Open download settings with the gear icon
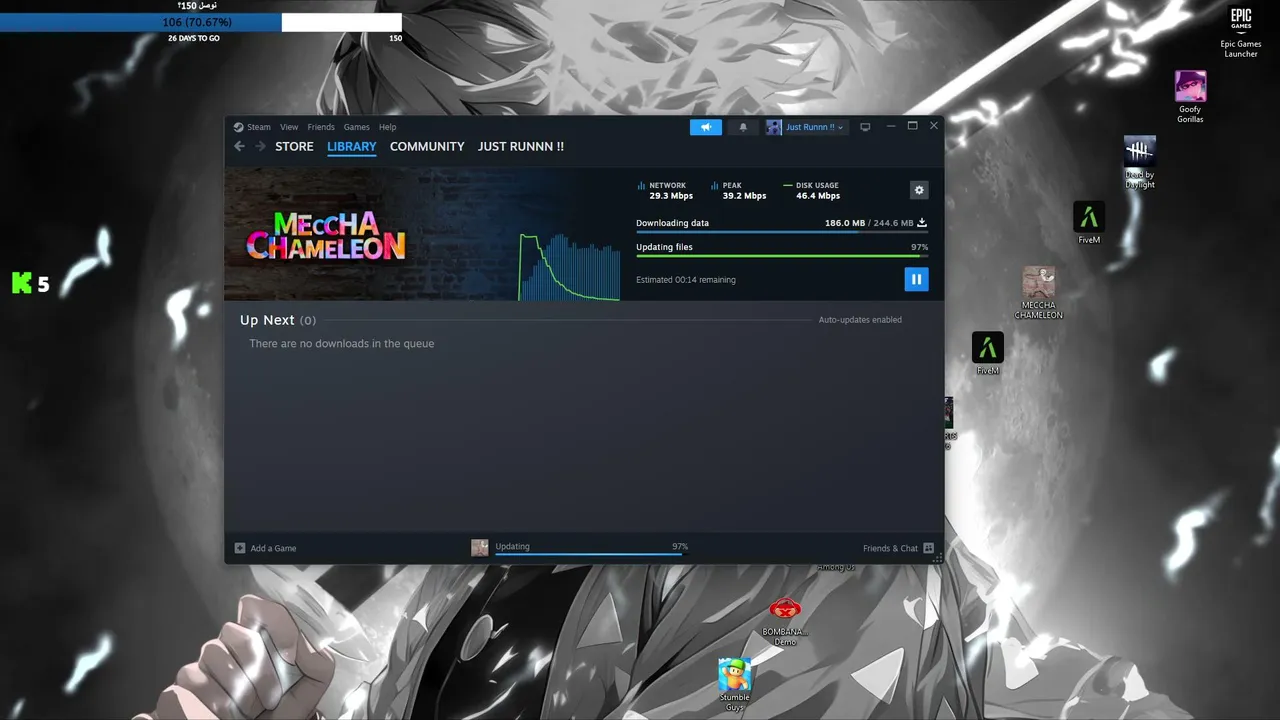 pyautogui.click(x=919, y=190)
